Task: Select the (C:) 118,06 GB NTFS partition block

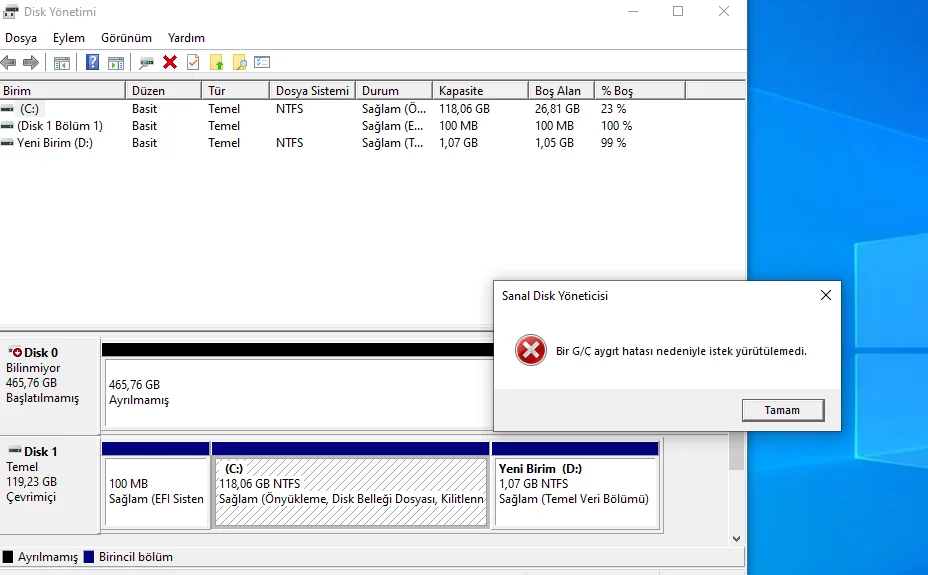Action: (351, 492)
